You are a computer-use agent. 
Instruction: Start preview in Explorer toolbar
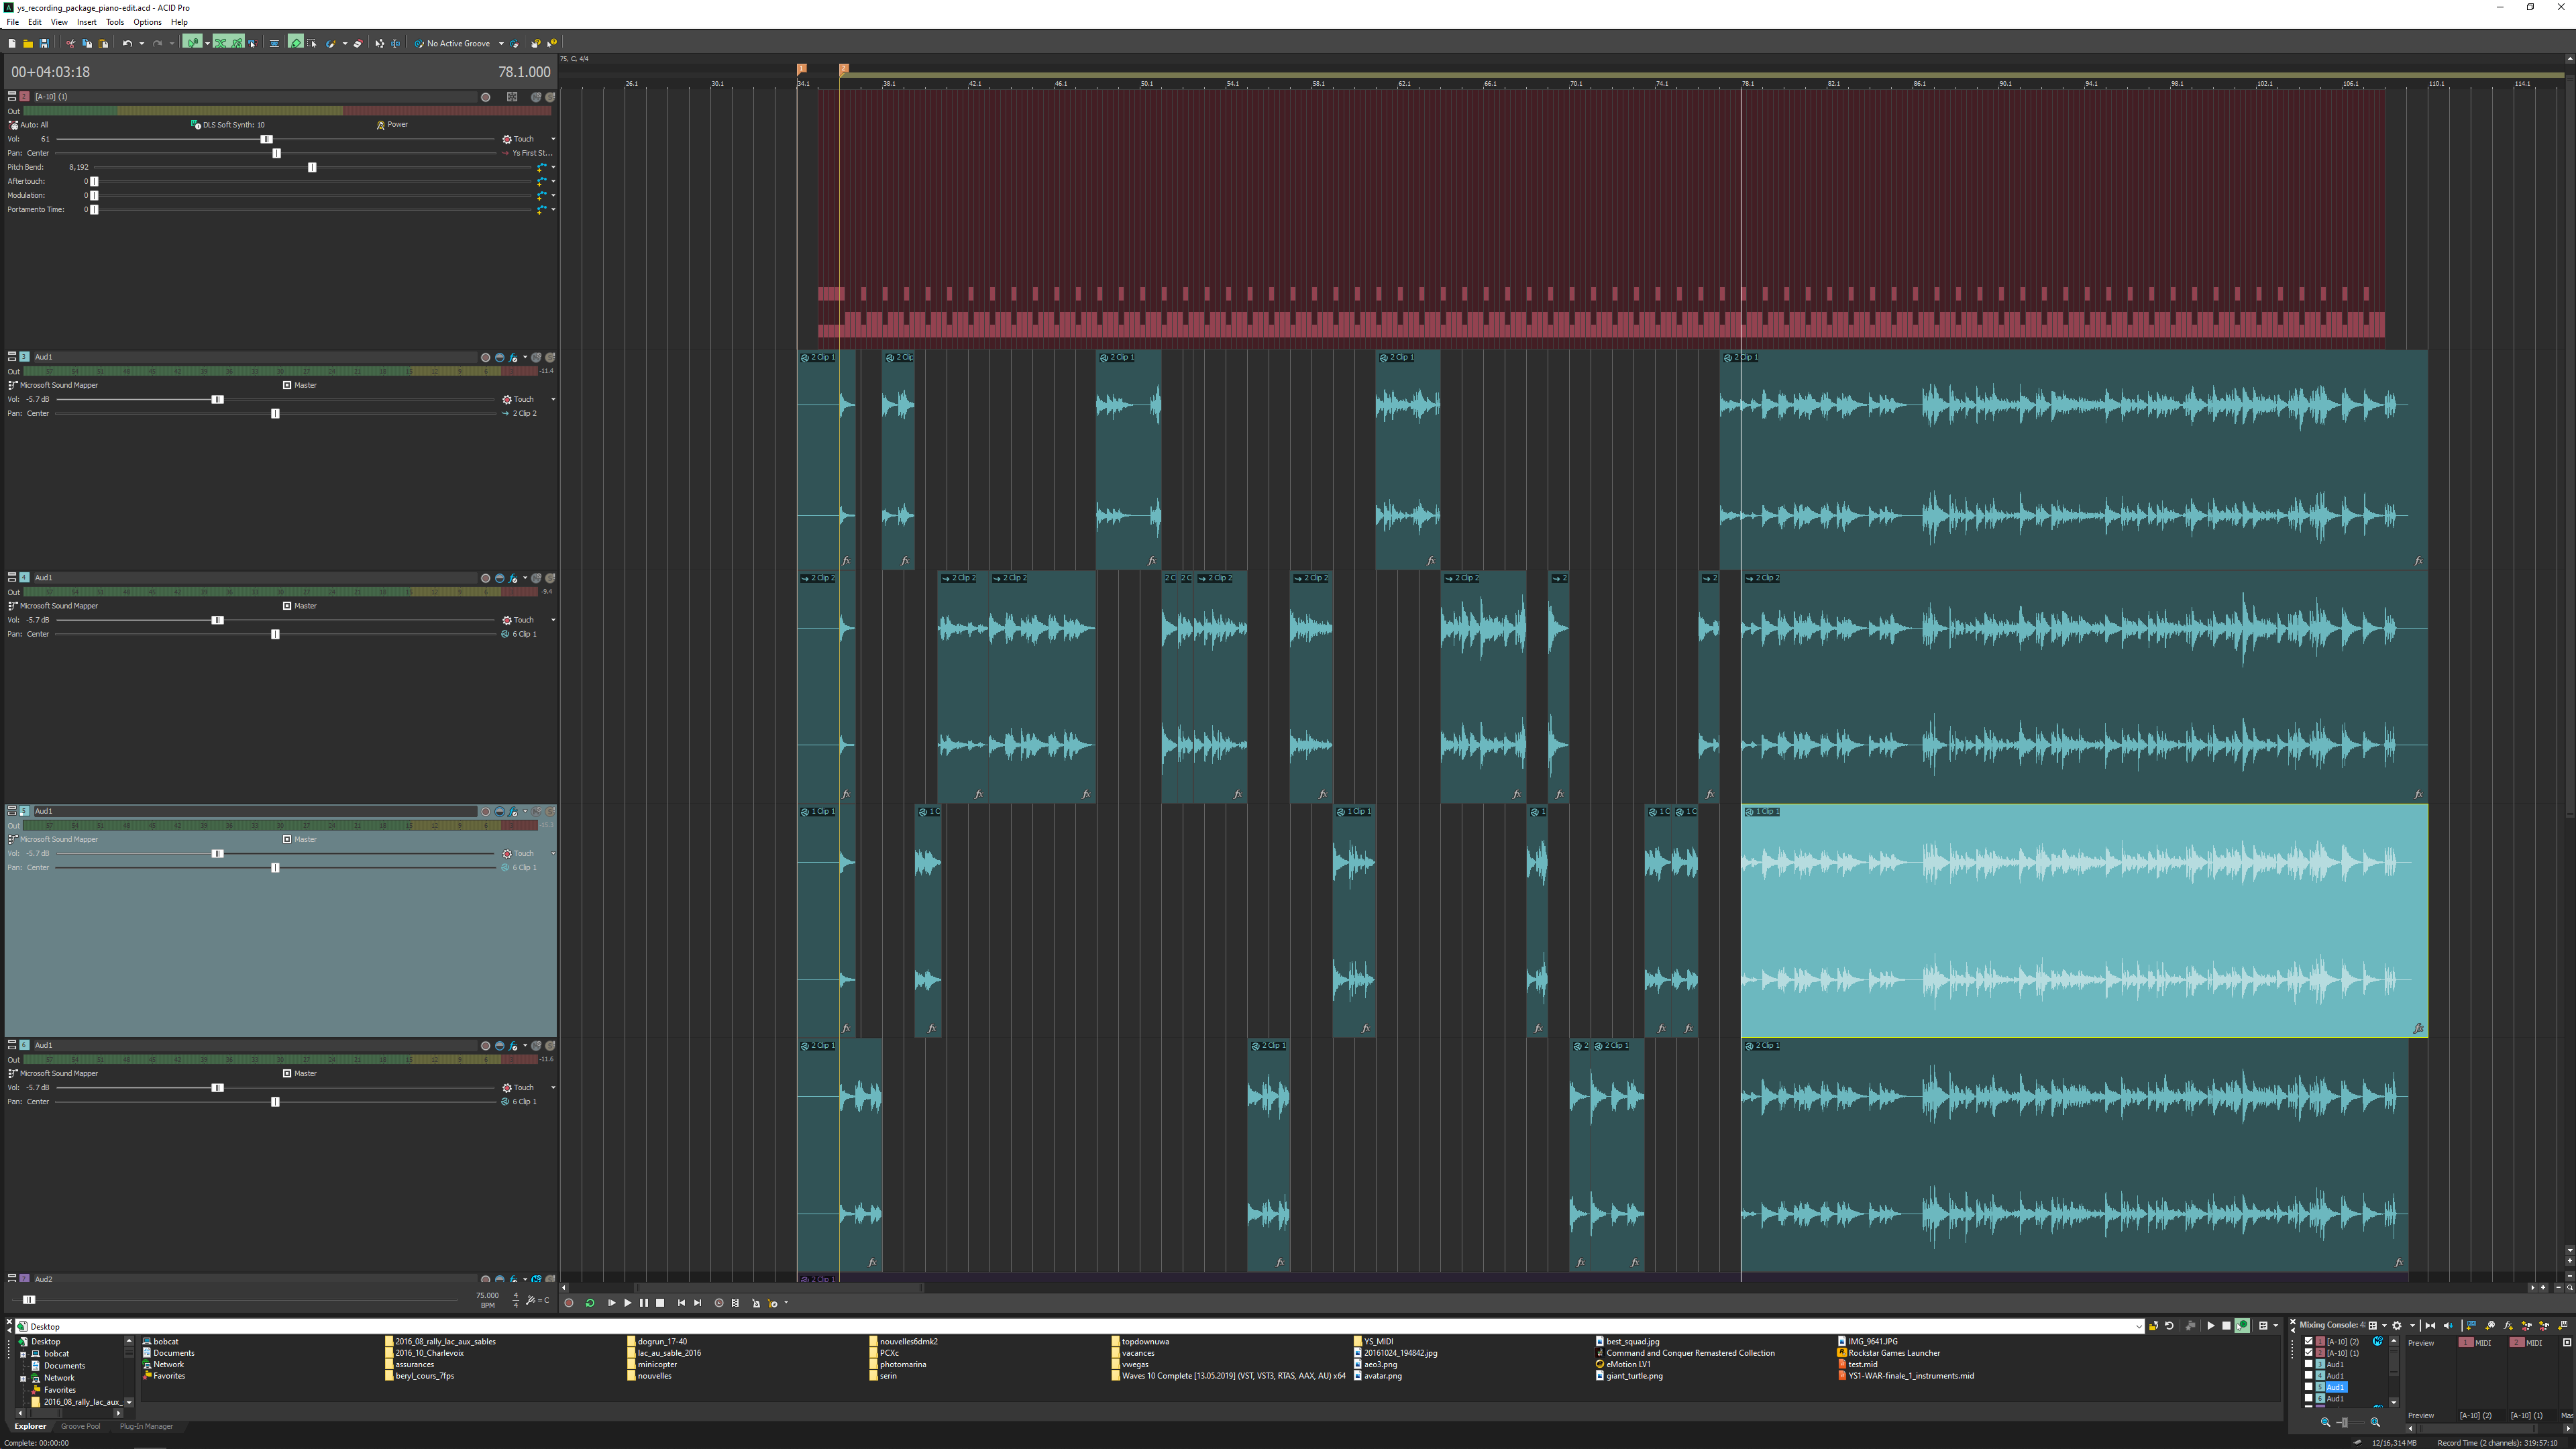tap(2210, 1326)
